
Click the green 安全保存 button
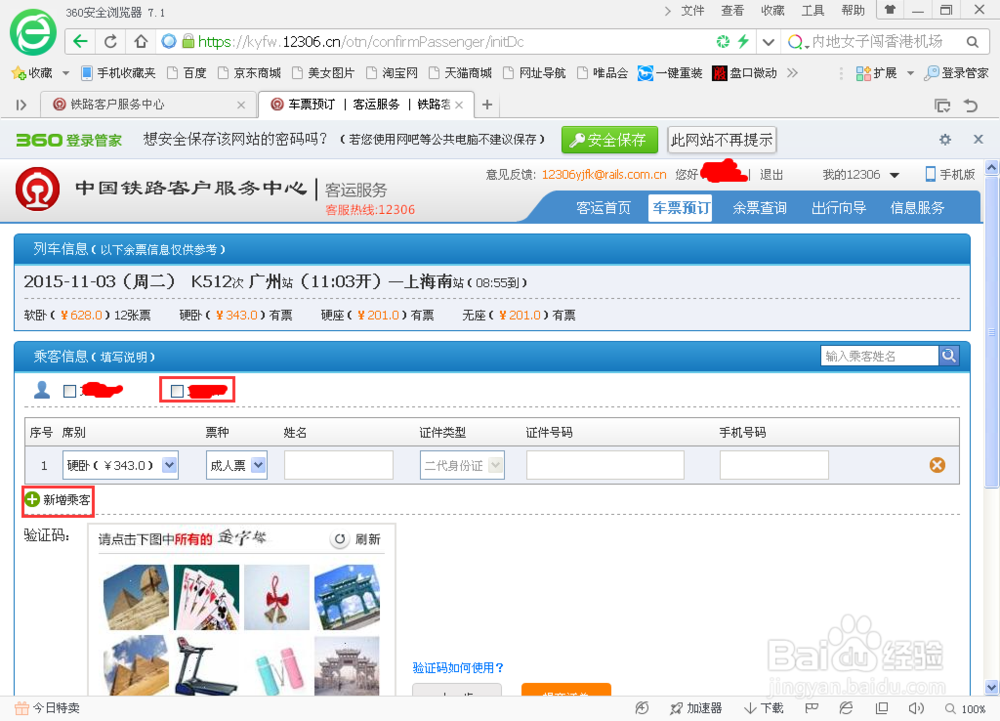[x=608, y=139]
